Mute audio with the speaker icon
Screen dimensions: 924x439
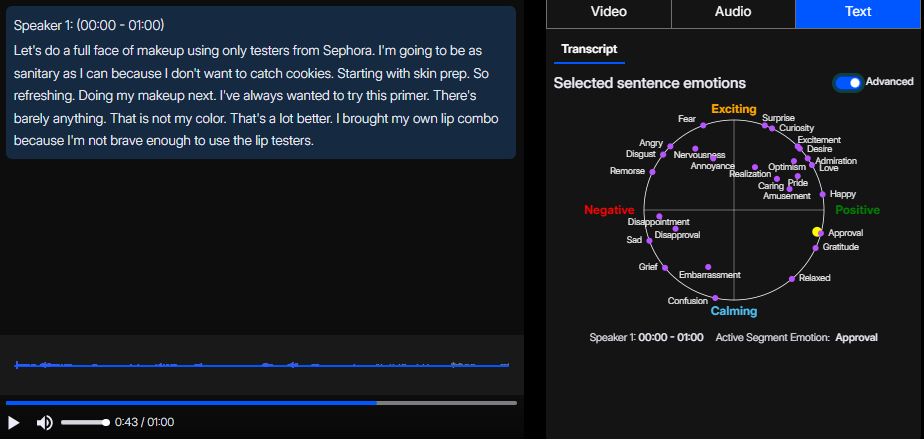pyautogui.click(x=45, y=422)
